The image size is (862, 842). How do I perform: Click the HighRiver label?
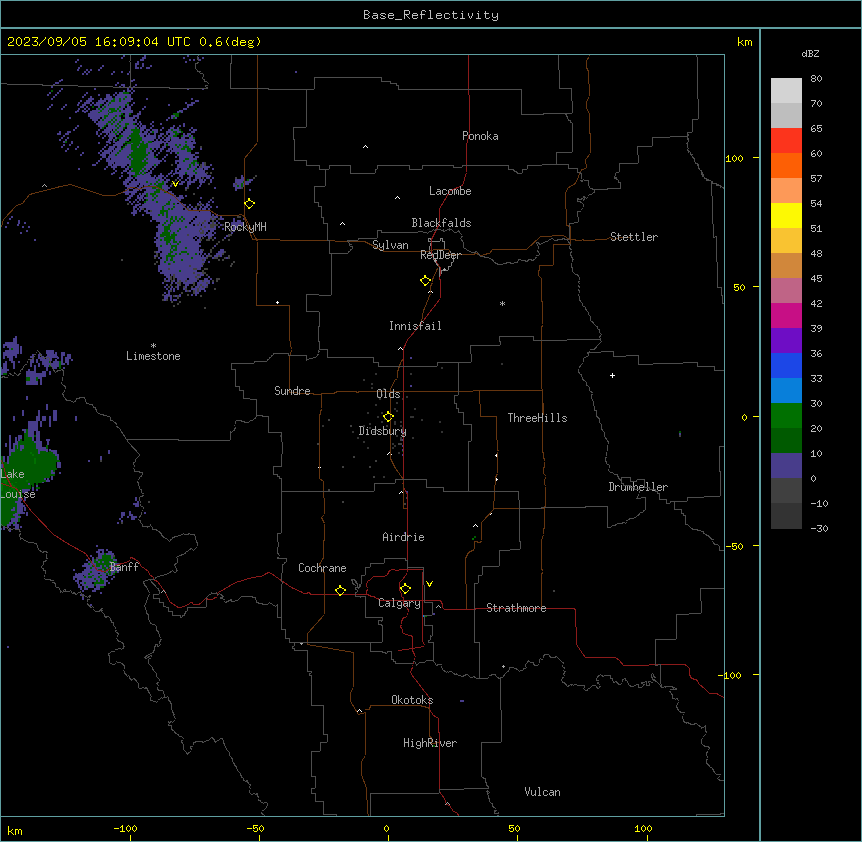pyautogui.click(x=430, y=743)
